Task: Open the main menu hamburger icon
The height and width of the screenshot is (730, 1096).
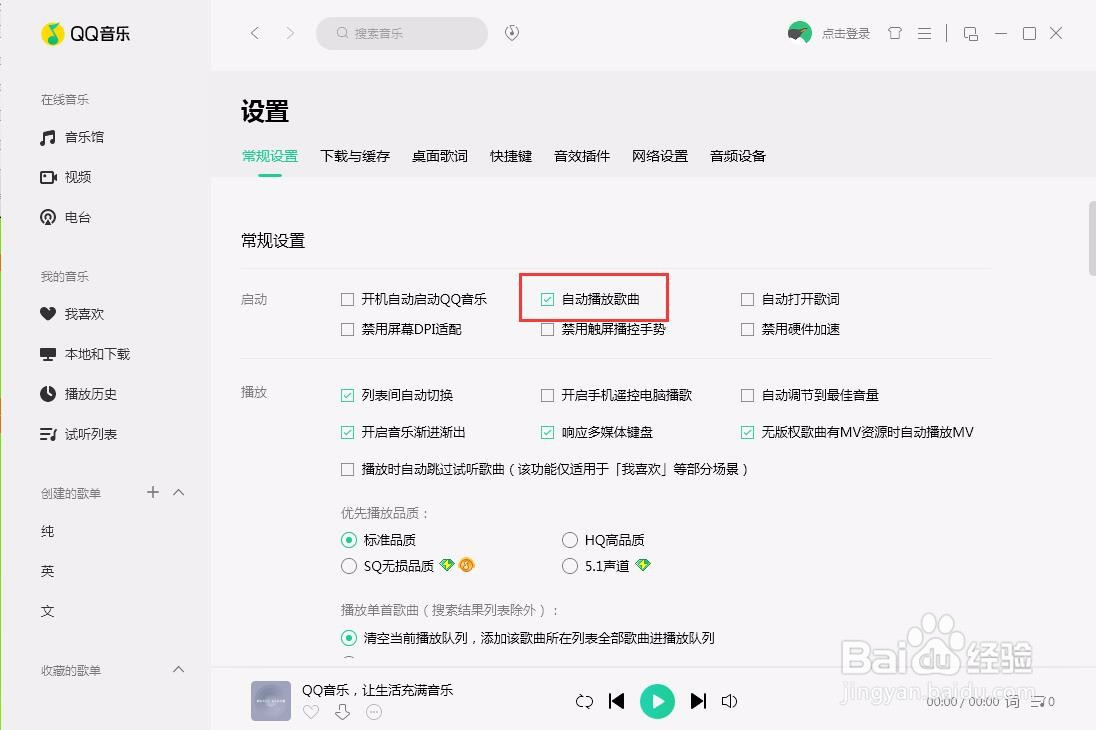Action: coord(924,32)
